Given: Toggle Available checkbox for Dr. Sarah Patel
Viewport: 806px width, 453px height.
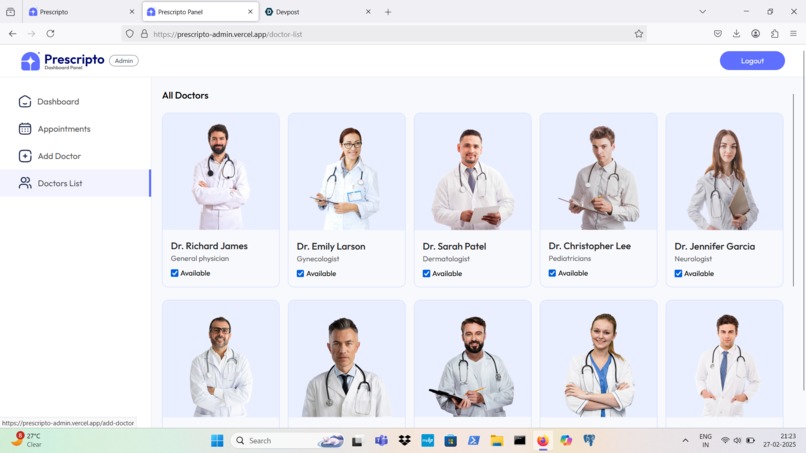Looking at the screenshot, I should 426,274.
